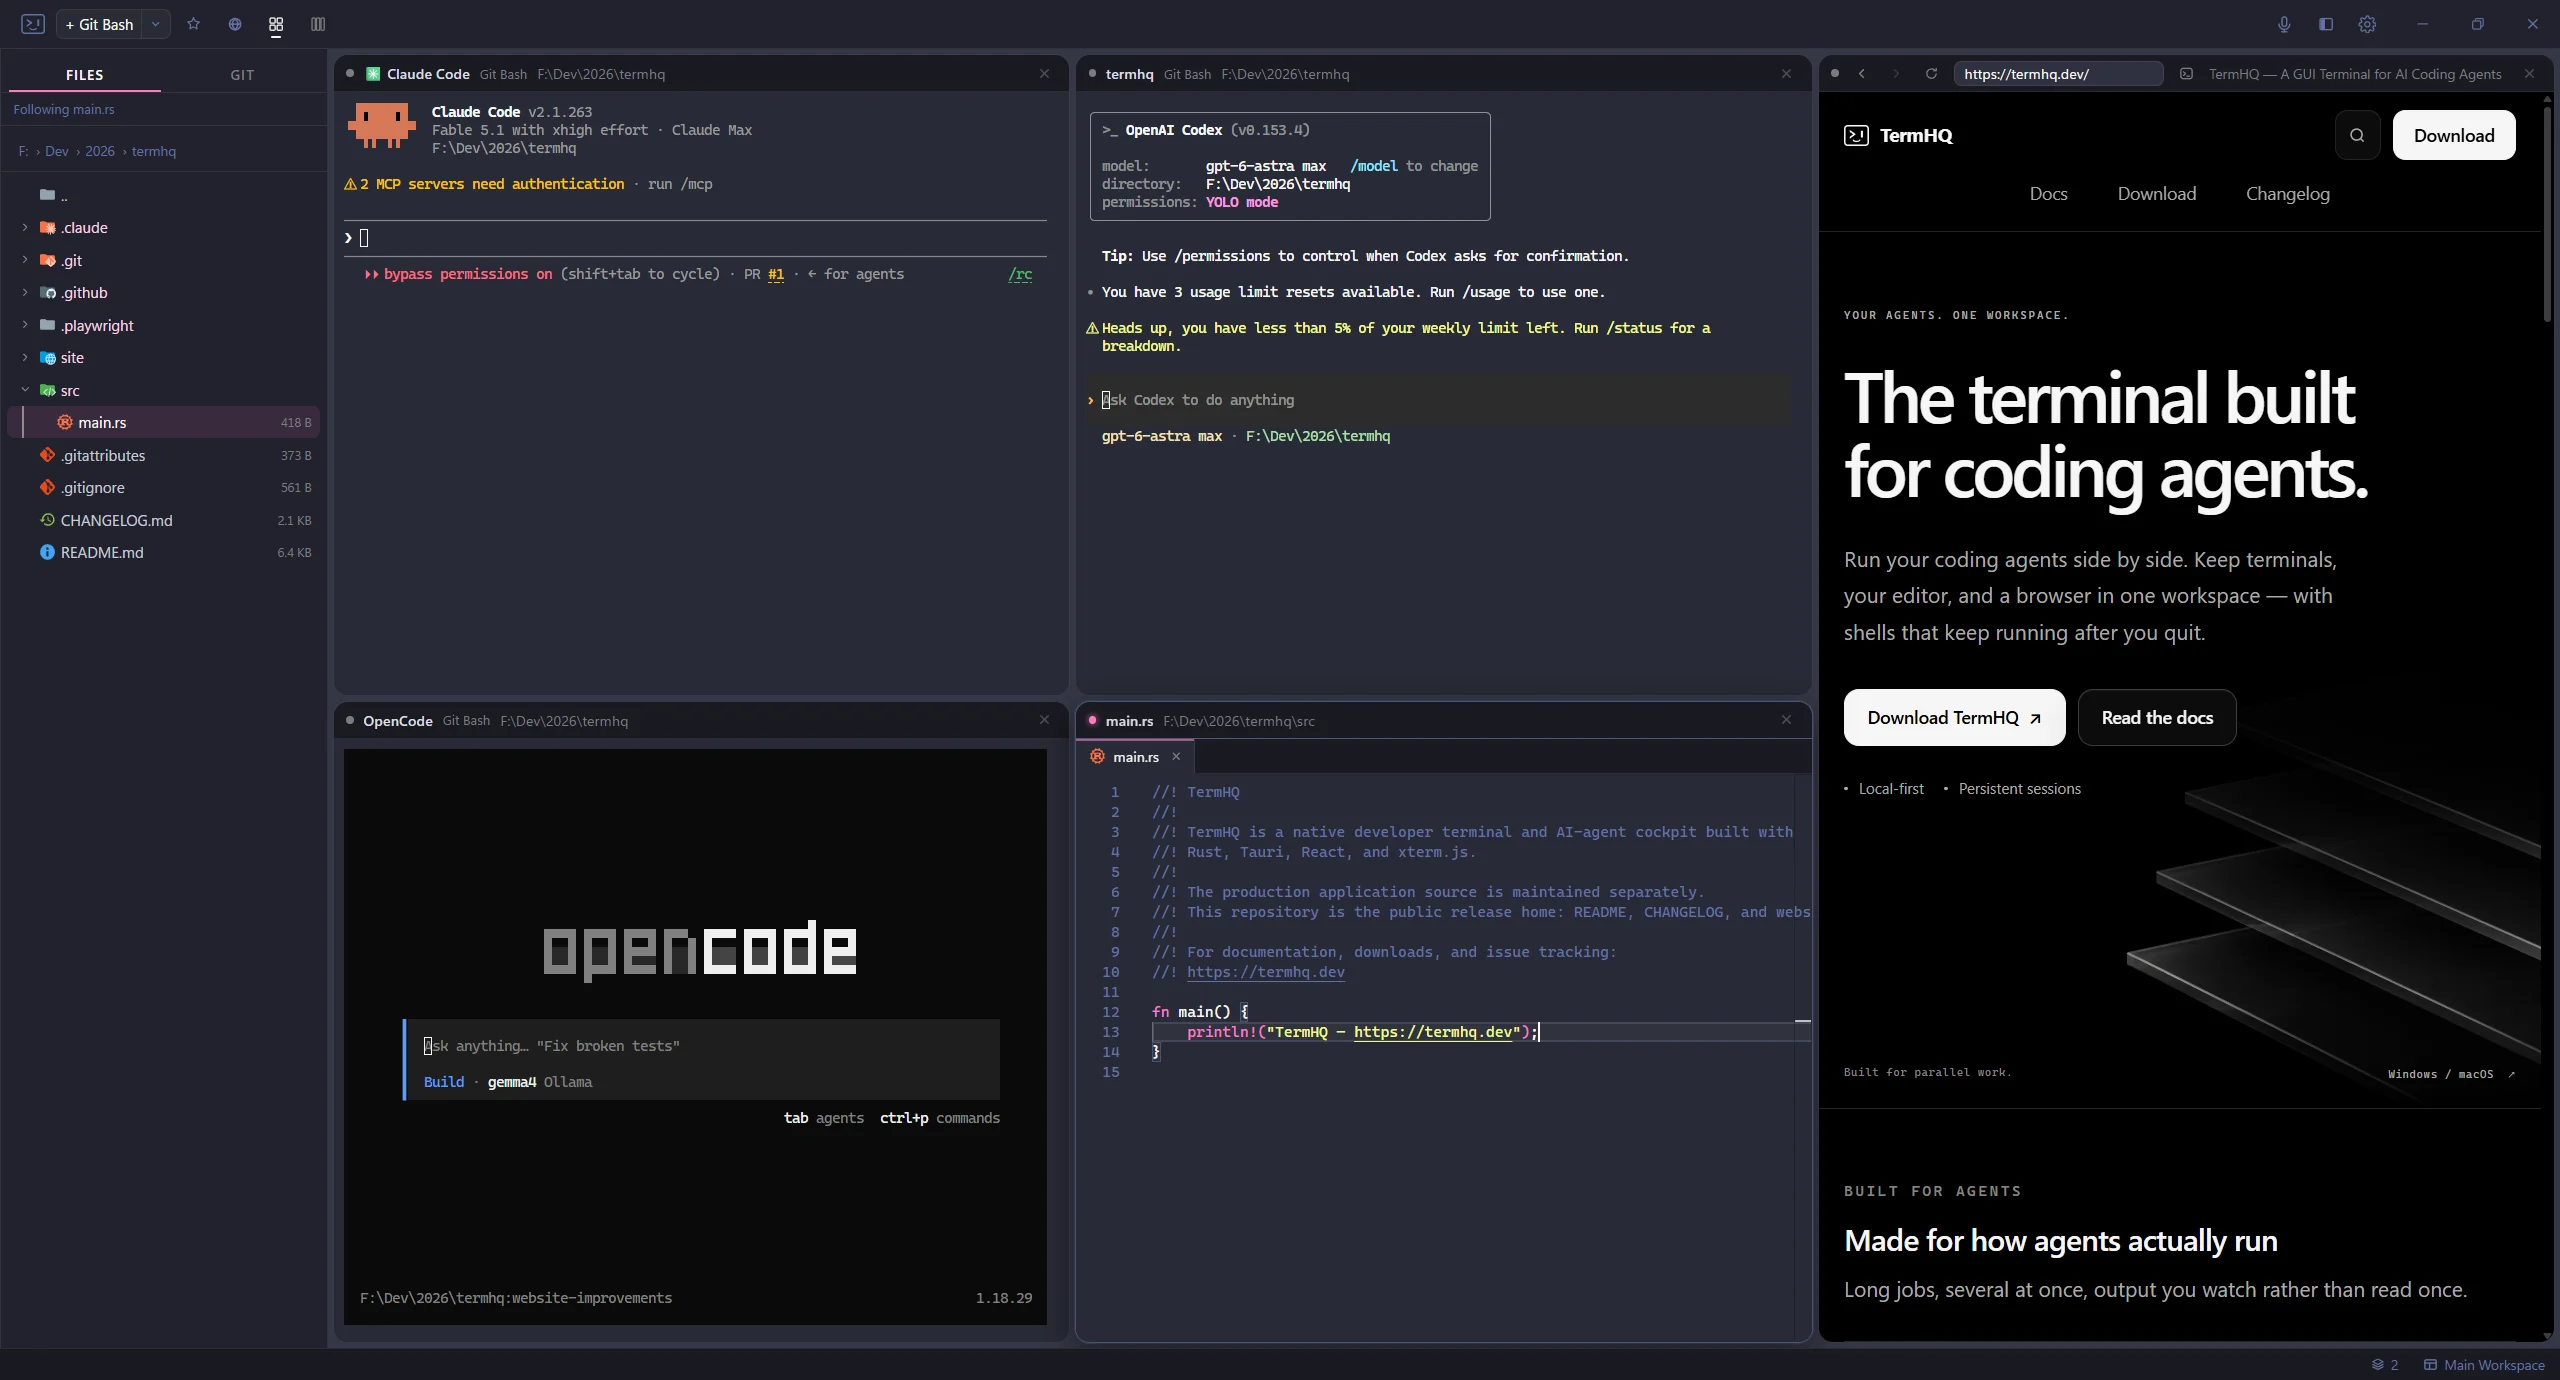The width and height of the screenshot is (2560, 1380).
Task: Collapse the src folder
Action: (x=25, y=390)
